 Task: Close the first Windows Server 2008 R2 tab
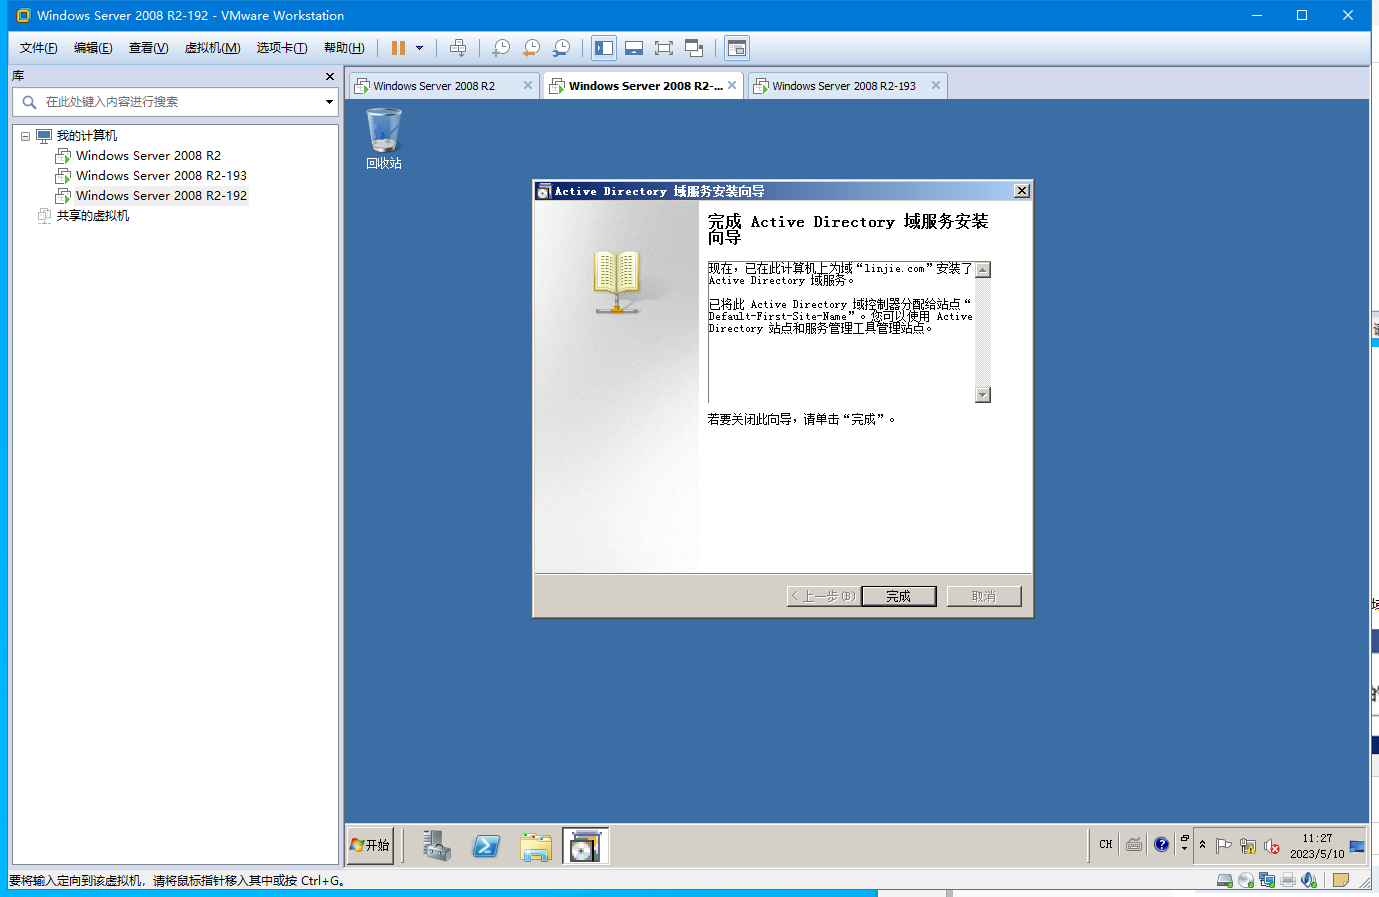(528, 86)
